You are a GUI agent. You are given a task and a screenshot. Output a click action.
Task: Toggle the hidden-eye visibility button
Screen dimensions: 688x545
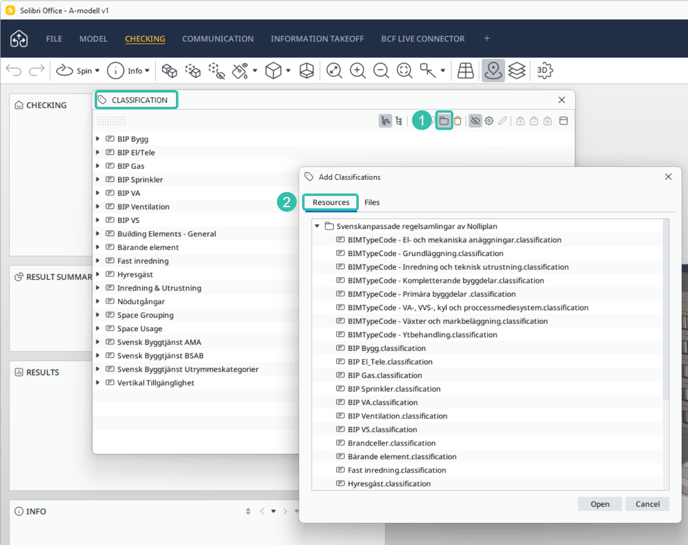[x=475, y=121]
